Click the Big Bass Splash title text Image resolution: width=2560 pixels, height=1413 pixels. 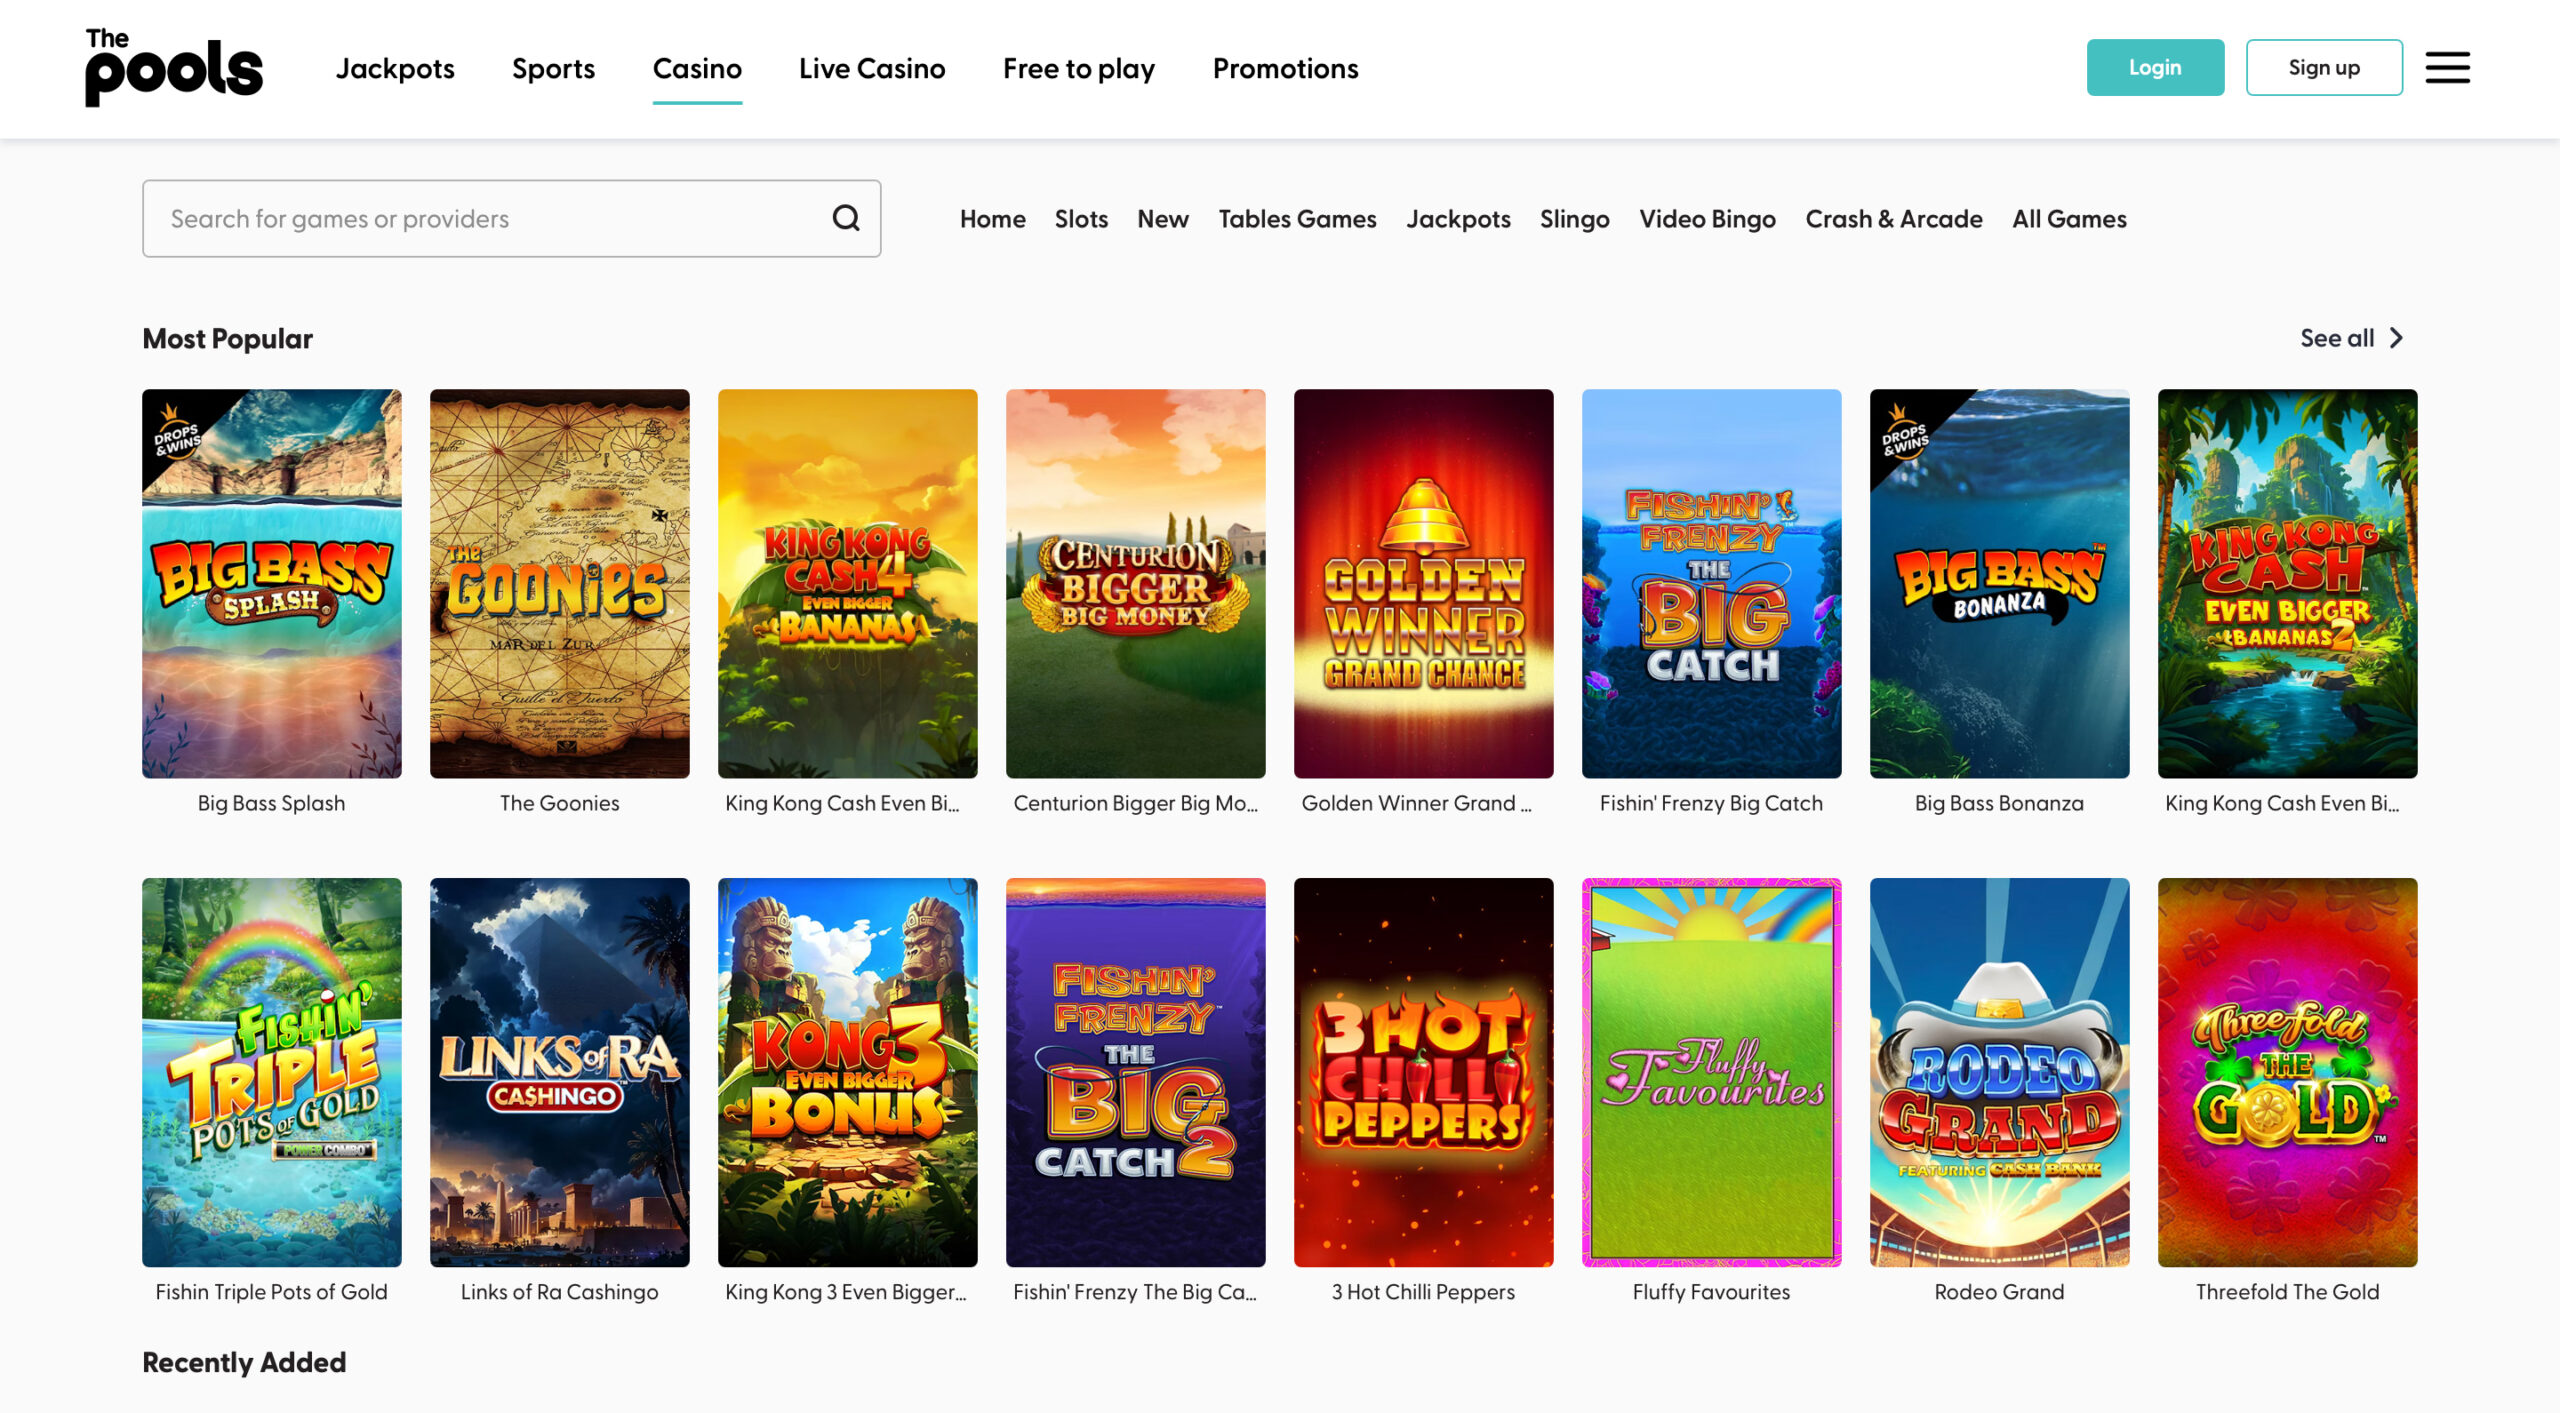click(271, 803)
